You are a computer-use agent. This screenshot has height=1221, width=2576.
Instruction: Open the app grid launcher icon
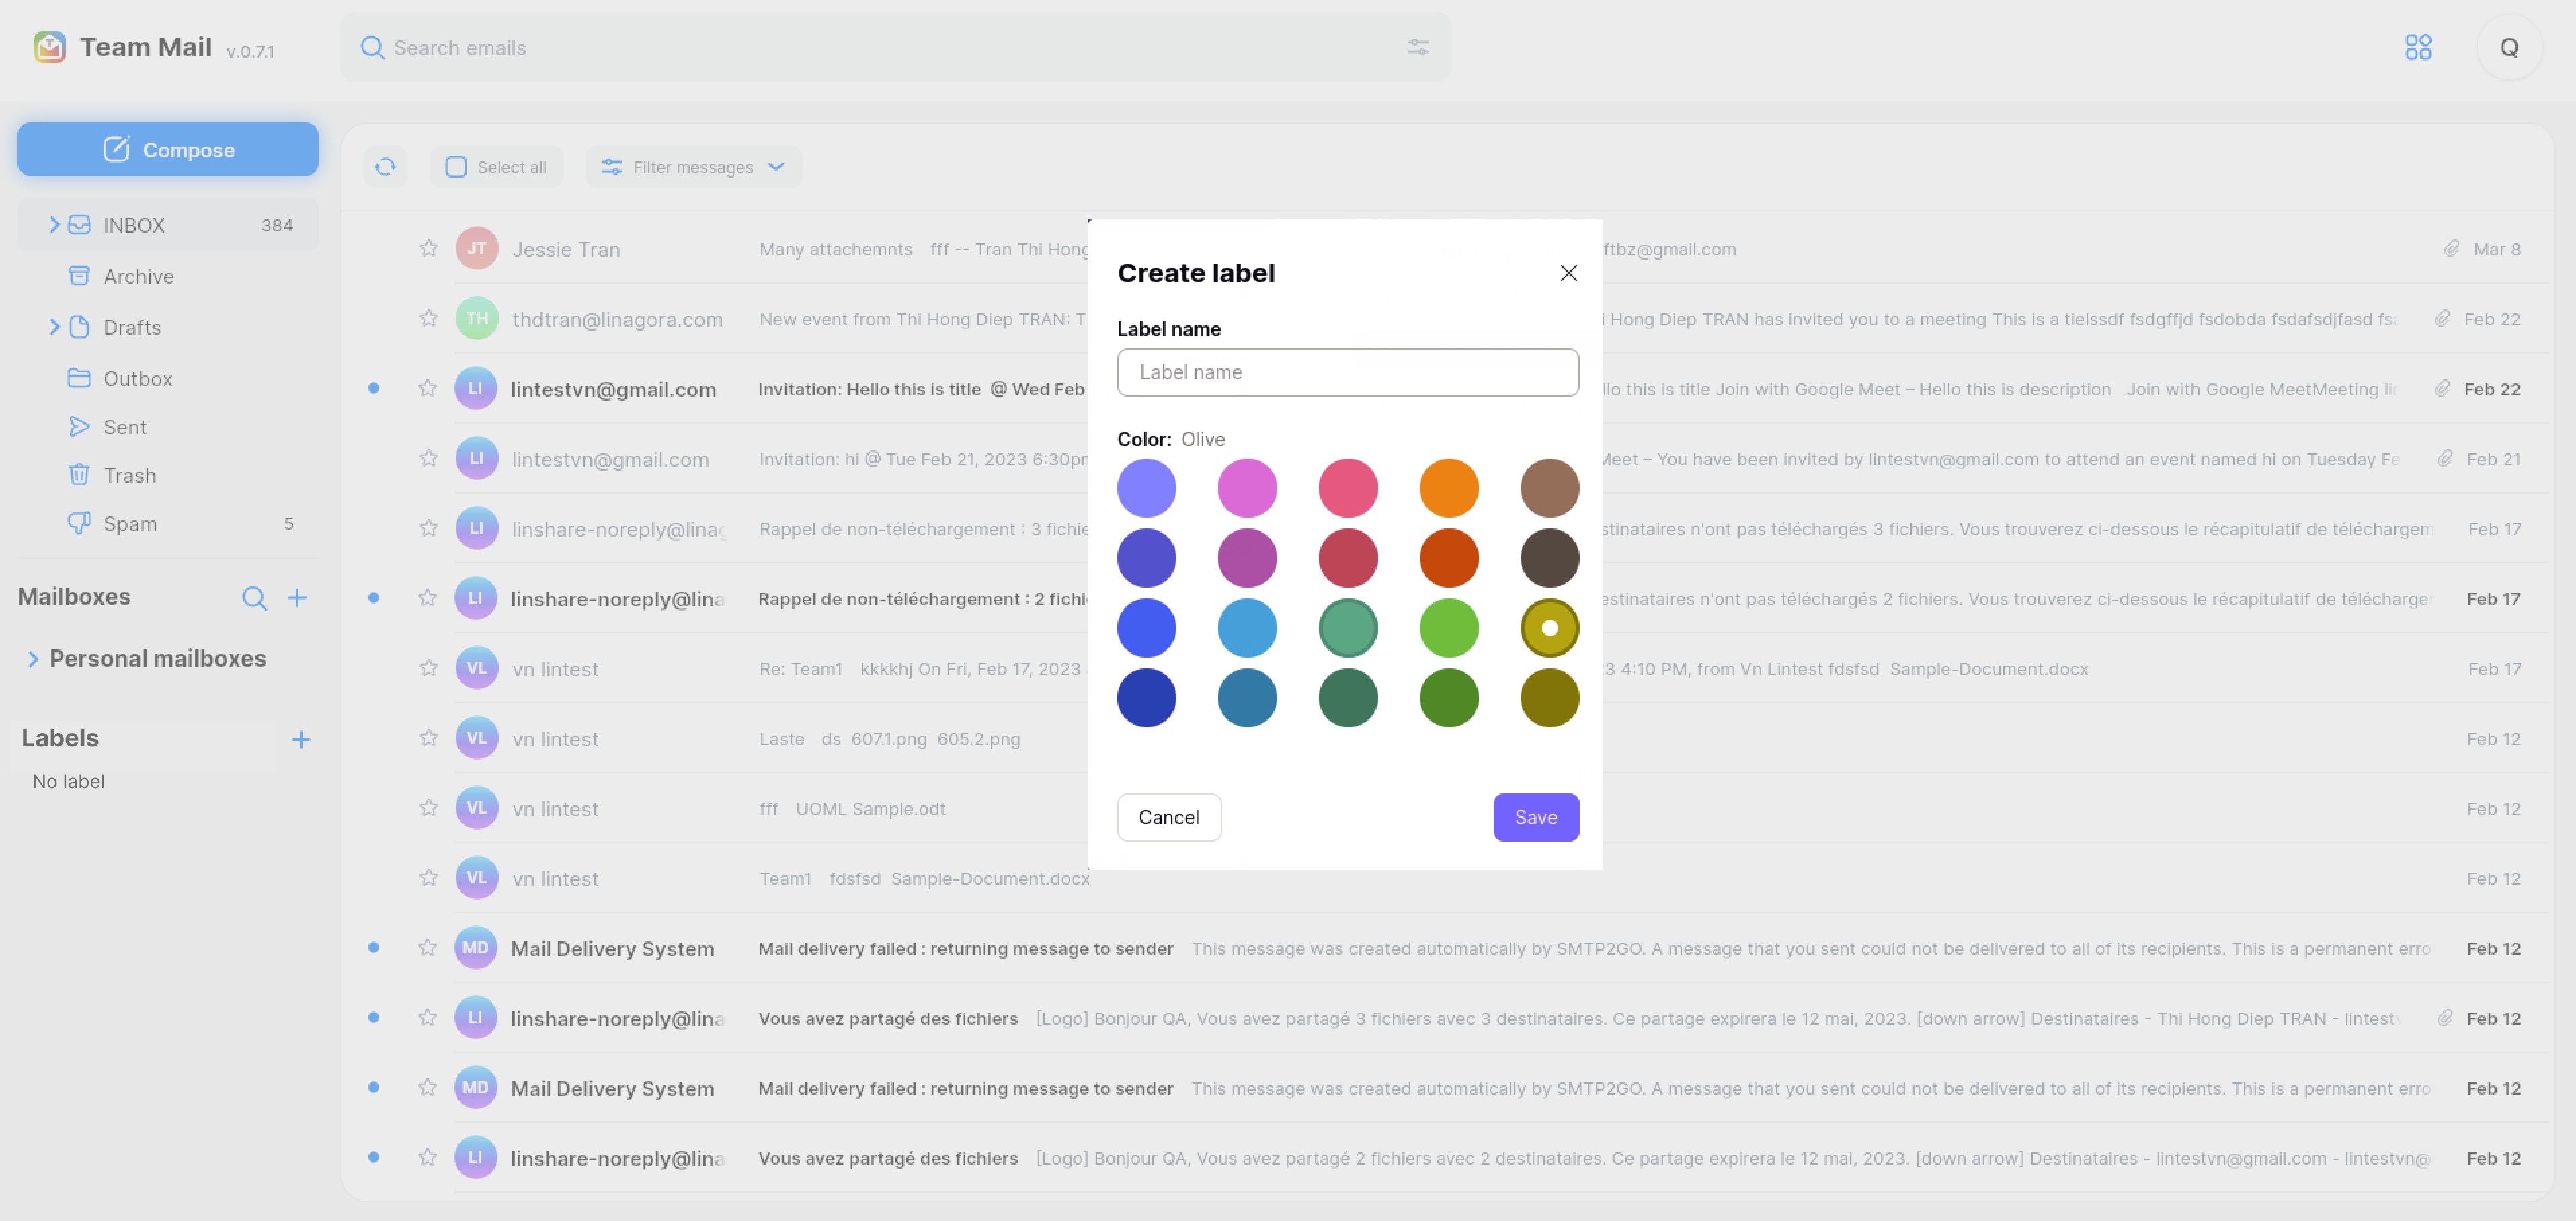point(2418,47)
